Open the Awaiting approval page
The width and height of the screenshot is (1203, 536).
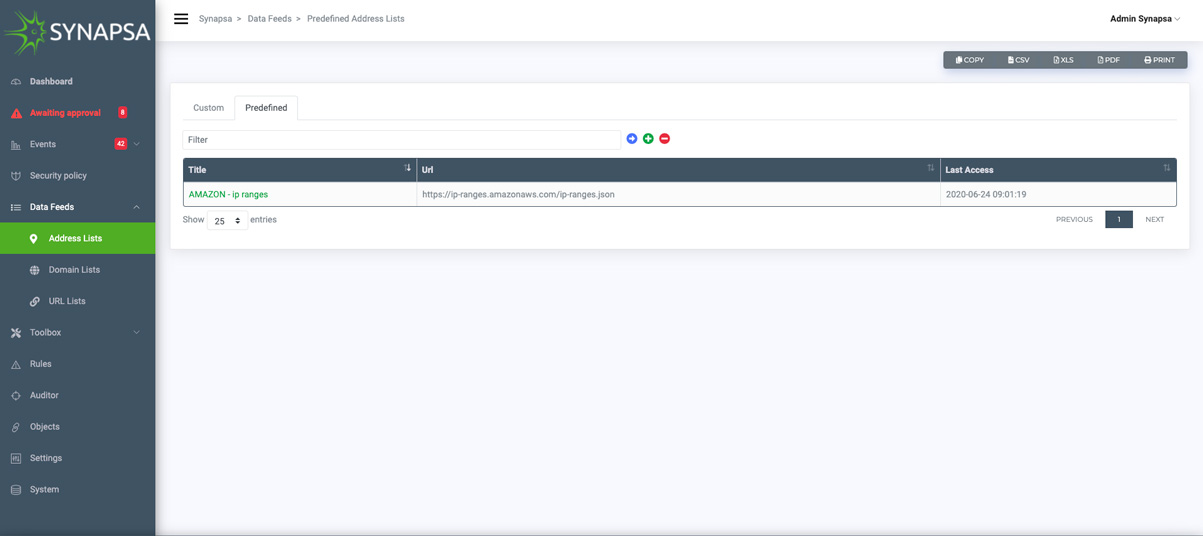pyautogui.click(x=65, y=113)
